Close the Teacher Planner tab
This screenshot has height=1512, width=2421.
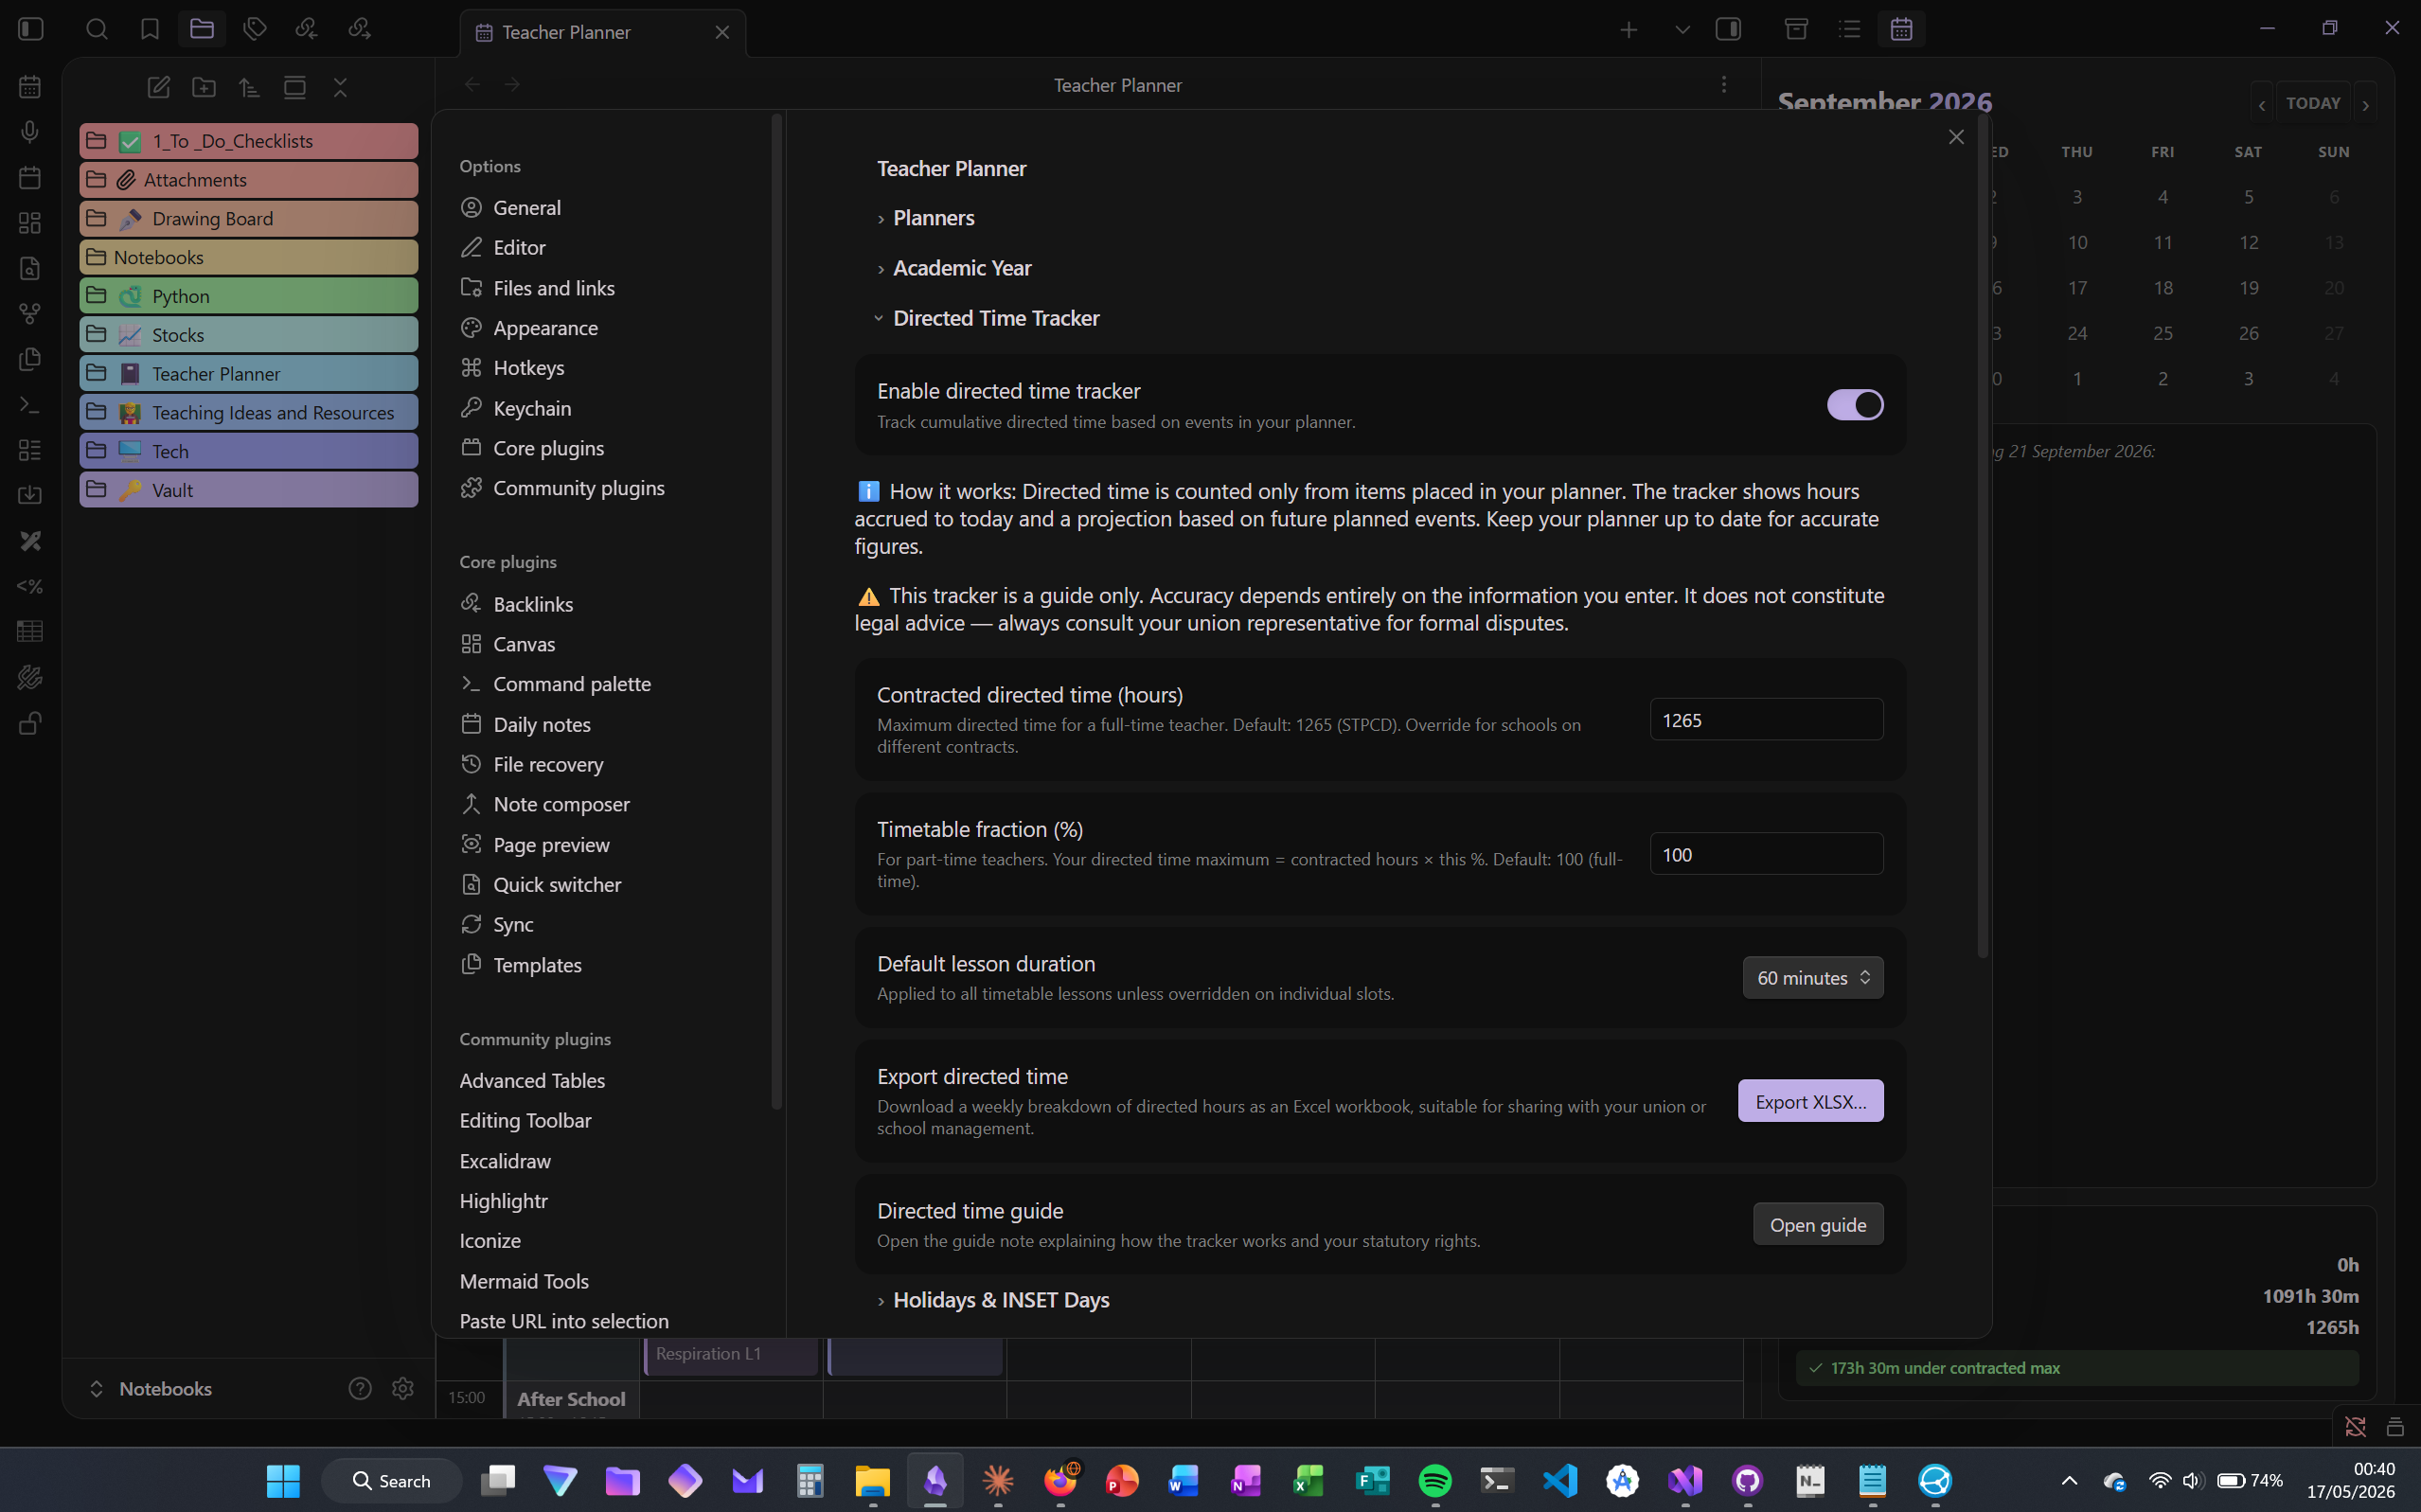[x=722, y=32]
